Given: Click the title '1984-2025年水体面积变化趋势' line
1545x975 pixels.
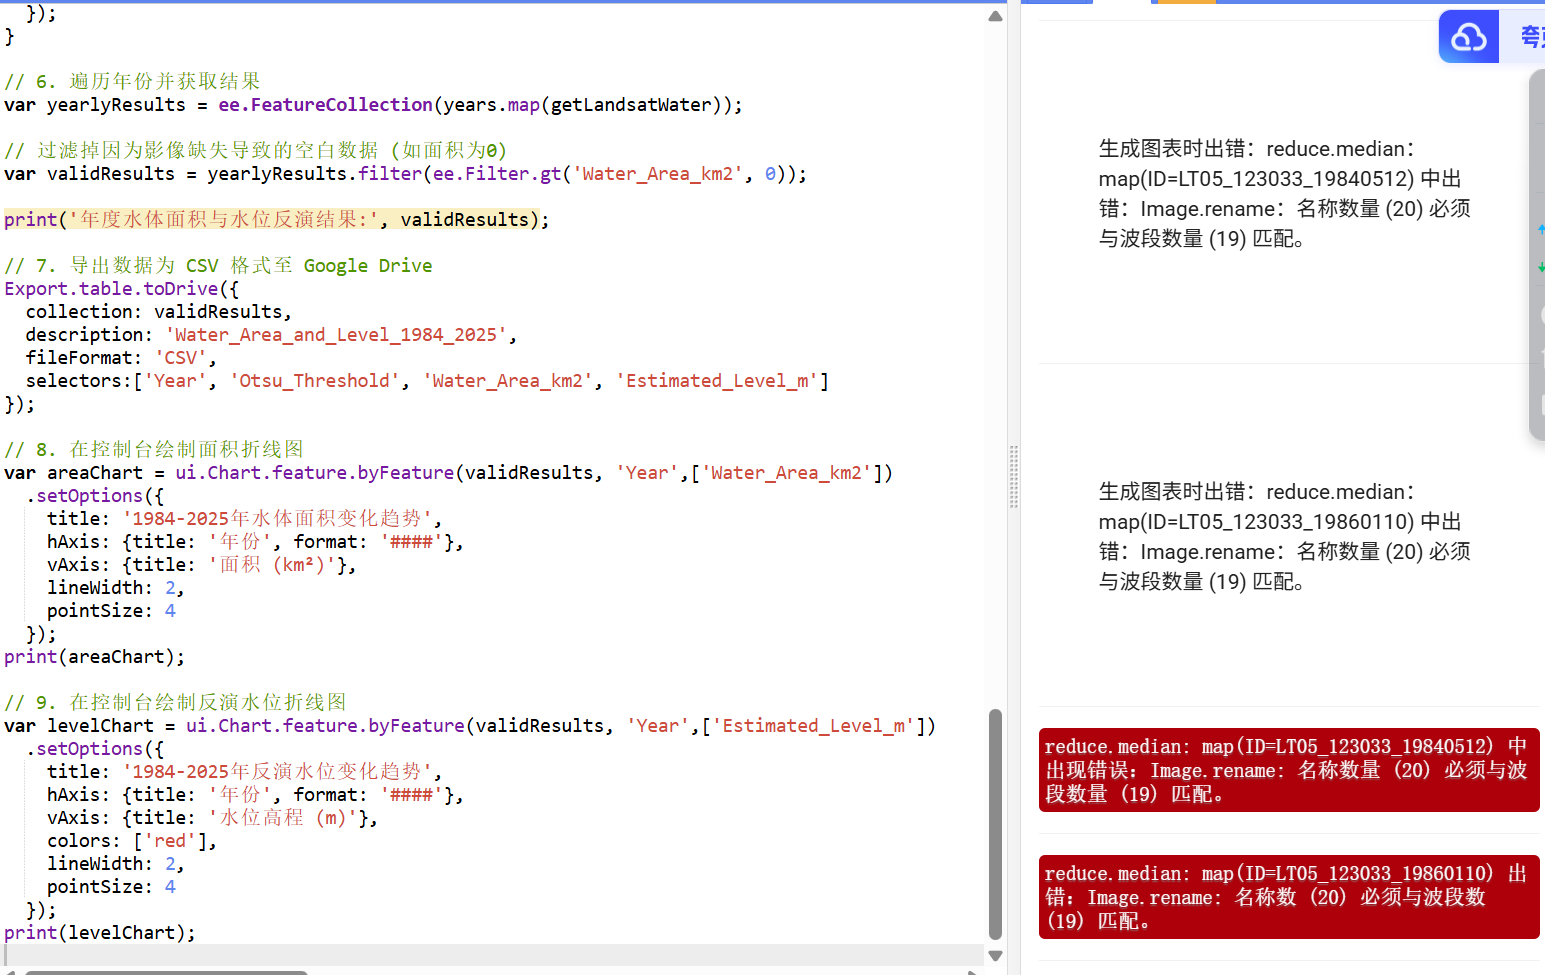Looking at the screenshot, I should click(244, 519).
